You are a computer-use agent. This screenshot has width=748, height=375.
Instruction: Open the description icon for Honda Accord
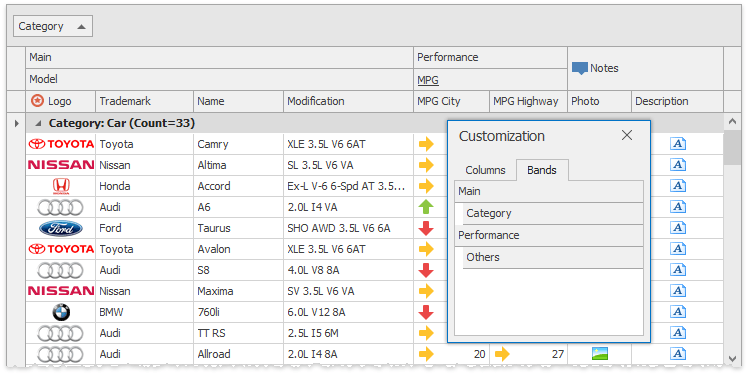(x=678, y=186)
